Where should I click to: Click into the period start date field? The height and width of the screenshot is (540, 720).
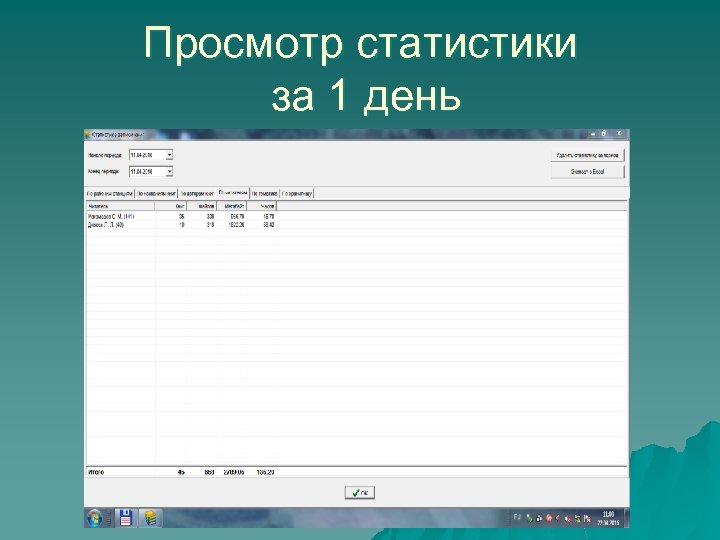click(x=147, y=155)
